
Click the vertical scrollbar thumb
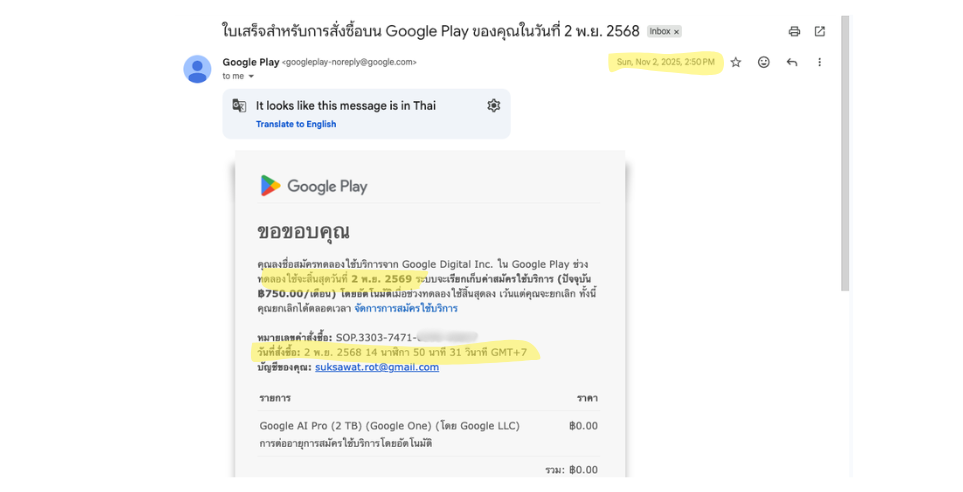(x=845, y=154)
